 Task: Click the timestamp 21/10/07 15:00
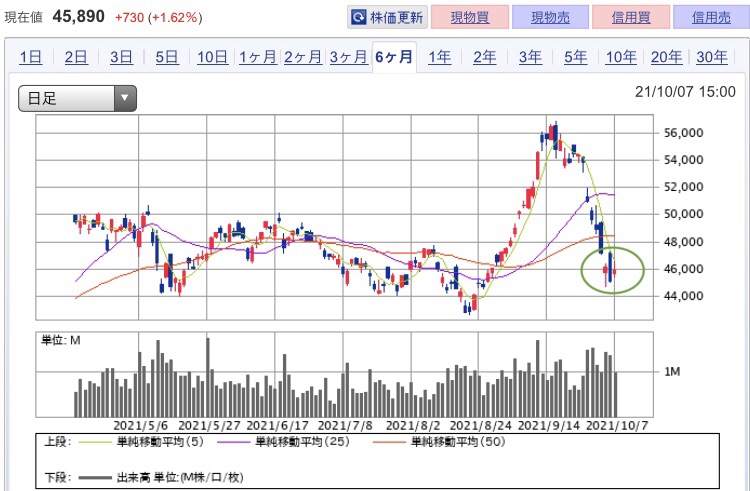click(x=685, y=92)
